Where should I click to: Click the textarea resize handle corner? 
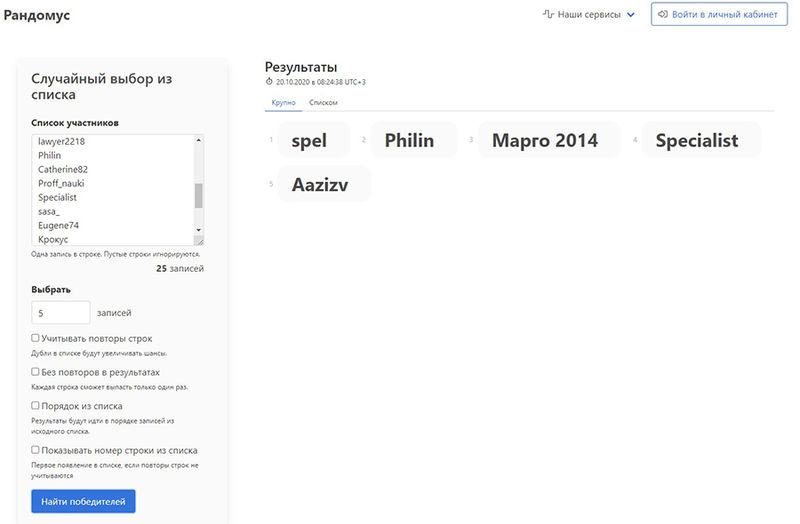198,240
